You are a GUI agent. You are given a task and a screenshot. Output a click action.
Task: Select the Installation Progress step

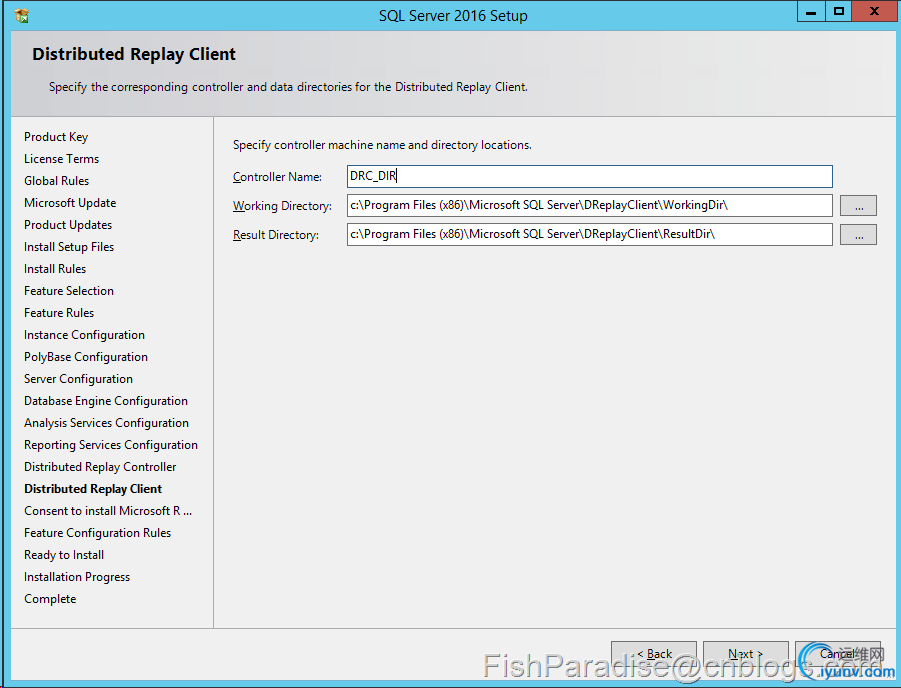[x=77, y=577]
